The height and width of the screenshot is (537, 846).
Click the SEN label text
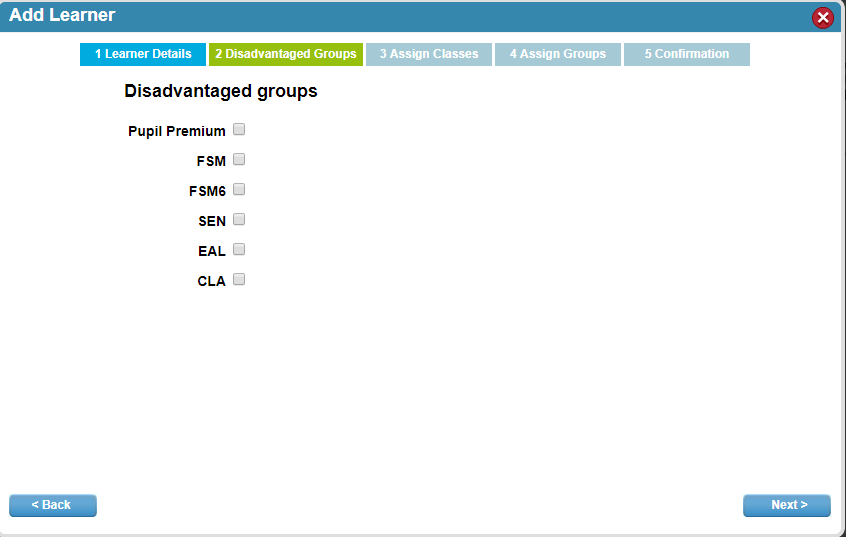click(212, 221)
